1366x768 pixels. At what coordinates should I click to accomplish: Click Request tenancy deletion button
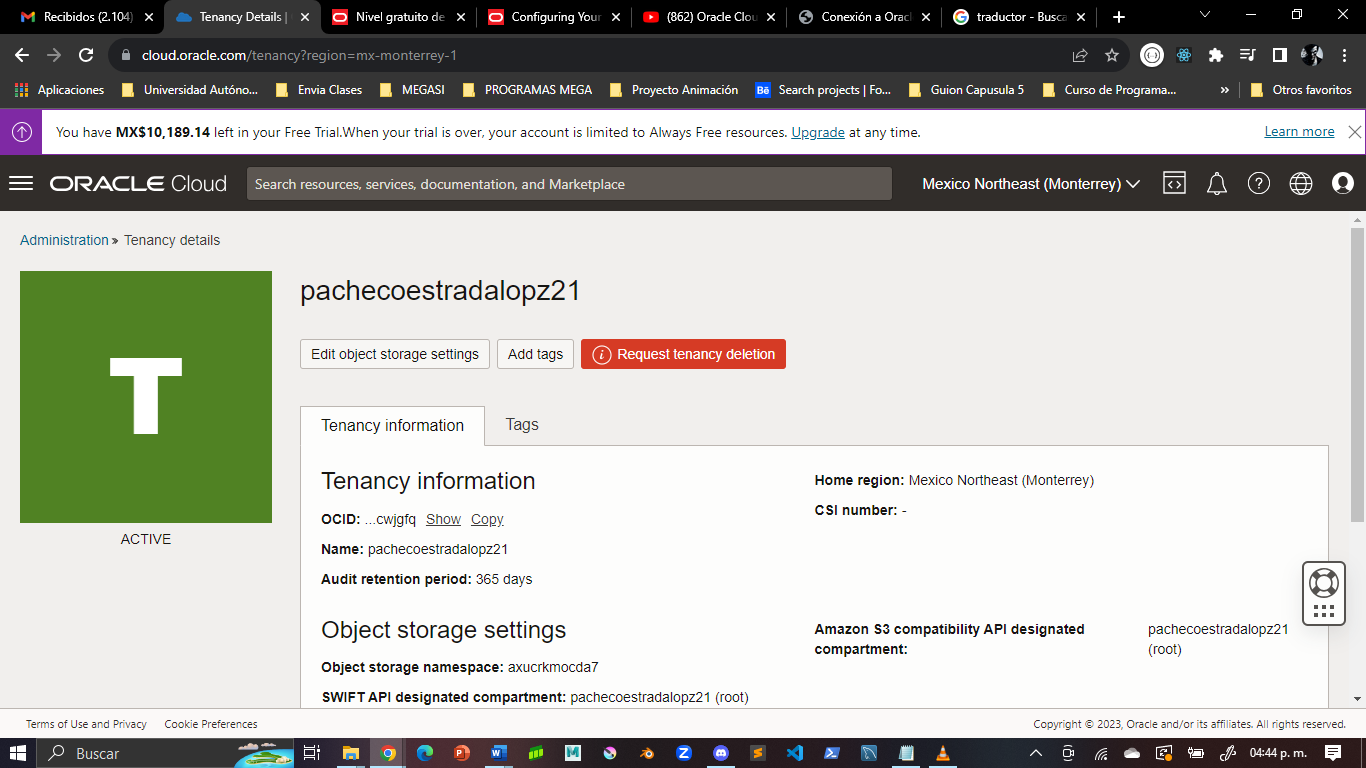[683, 354]
